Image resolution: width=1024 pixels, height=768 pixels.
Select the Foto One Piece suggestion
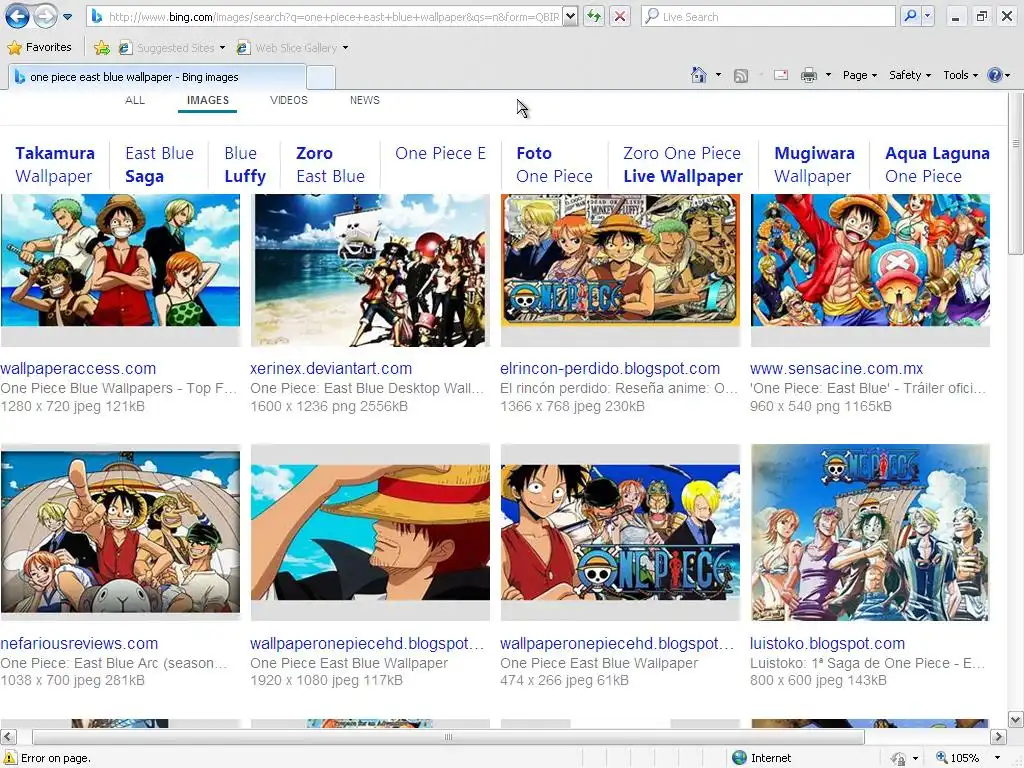(554, 165)
